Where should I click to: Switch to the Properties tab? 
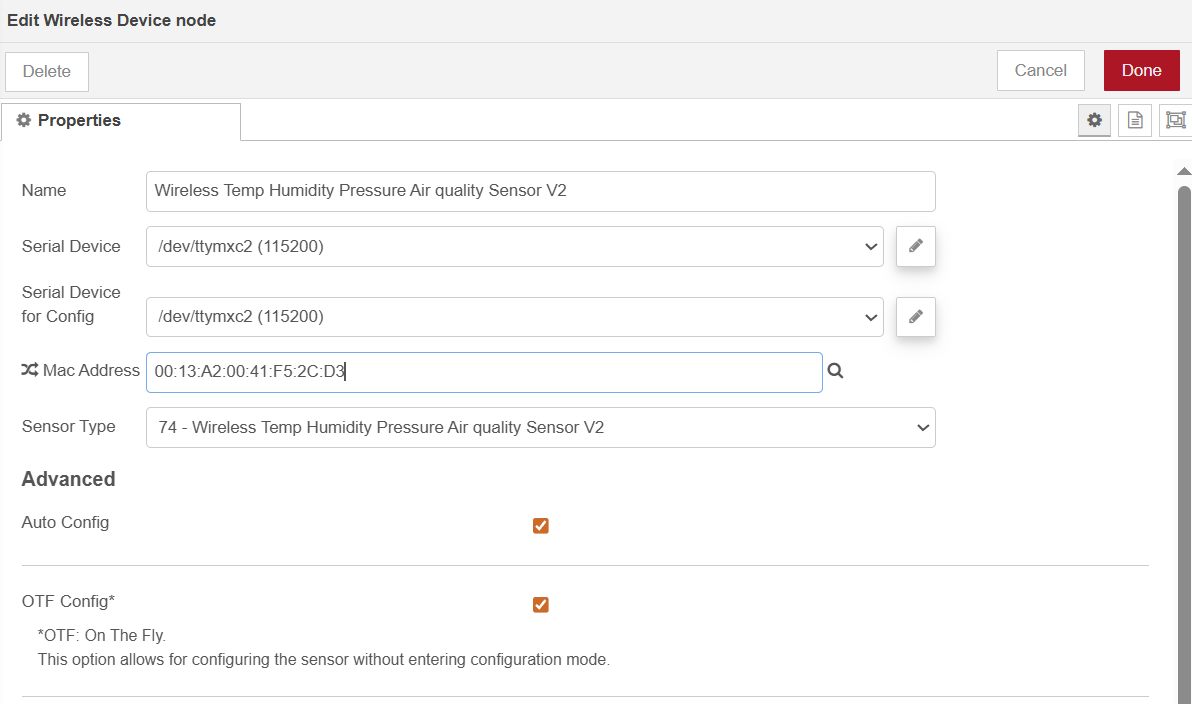120,121
